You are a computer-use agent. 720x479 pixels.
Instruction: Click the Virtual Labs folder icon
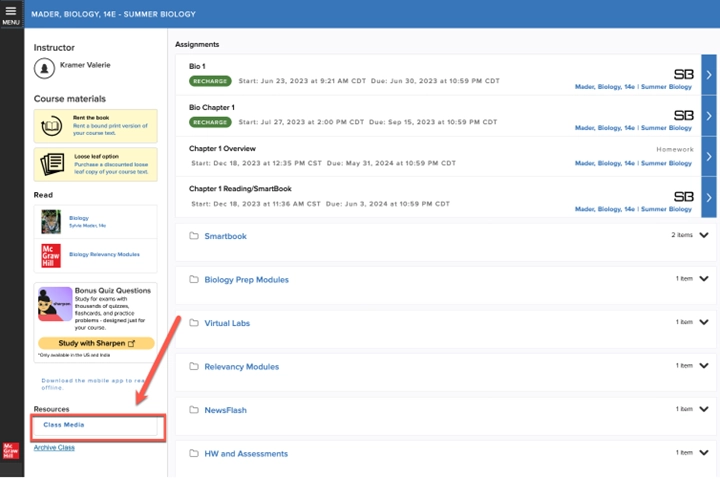point(194,323)
